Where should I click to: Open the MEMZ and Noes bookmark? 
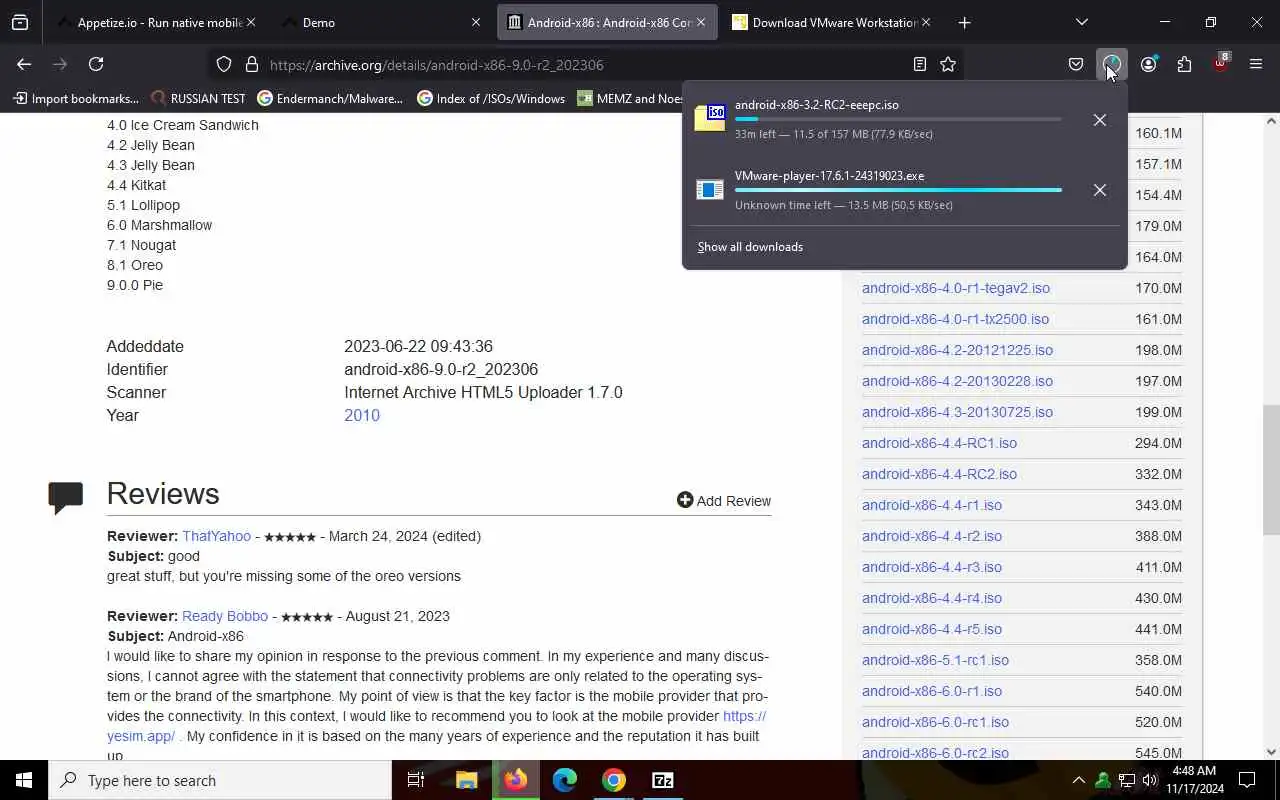point(630,98)
